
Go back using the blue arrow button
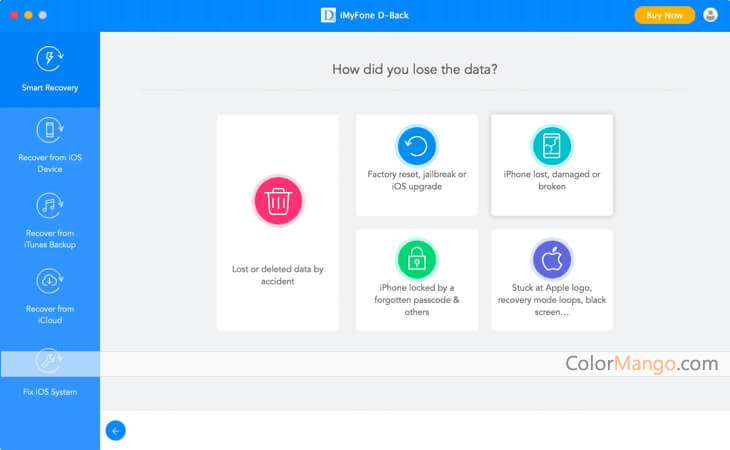115,430
